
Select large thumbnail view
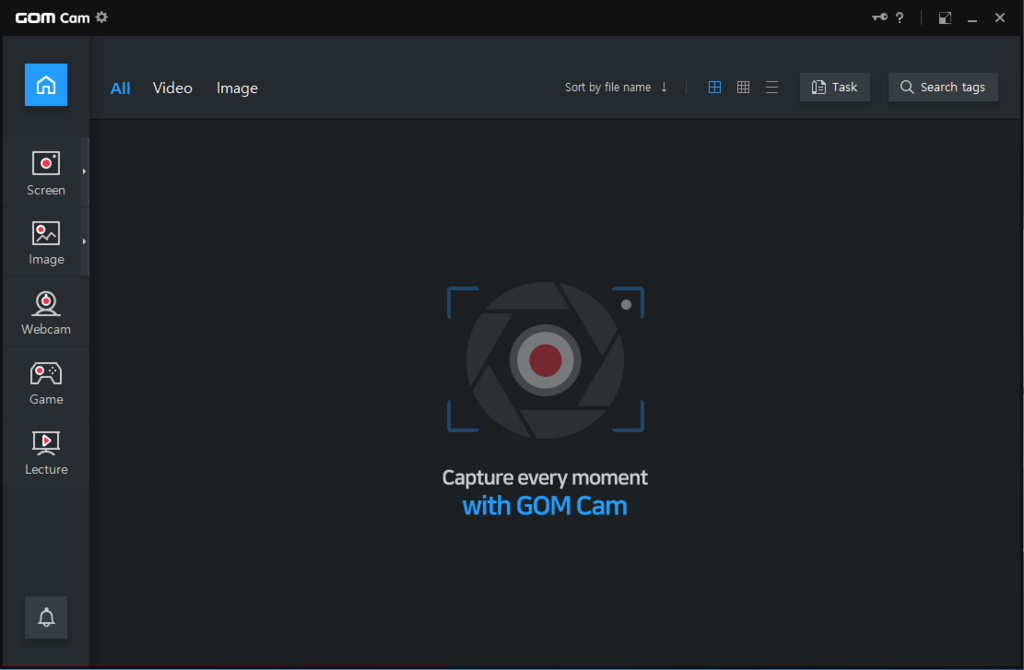[714, 87]
